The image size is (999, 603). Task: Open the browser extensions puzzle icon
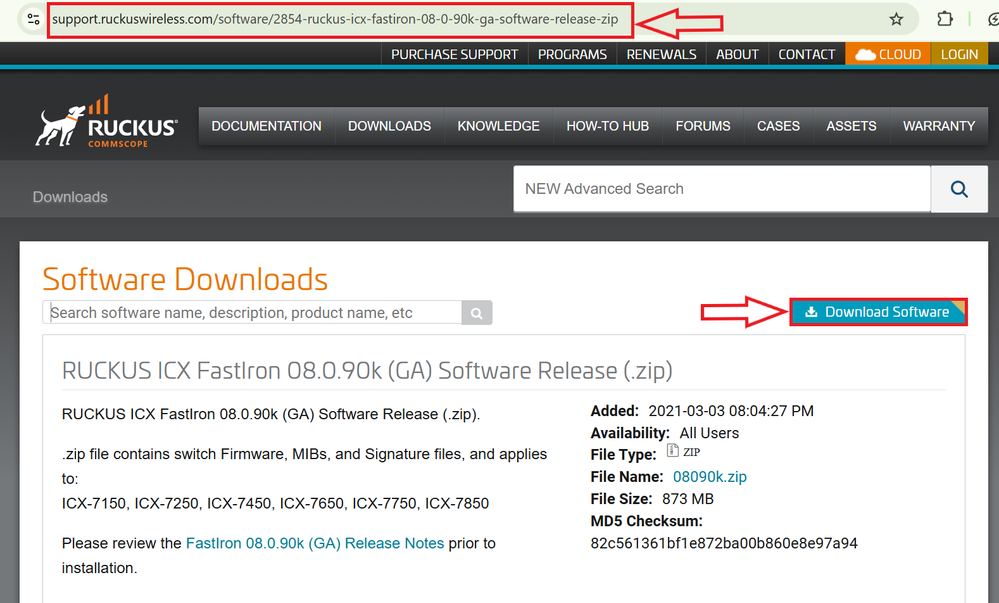(x=945, y=19)
